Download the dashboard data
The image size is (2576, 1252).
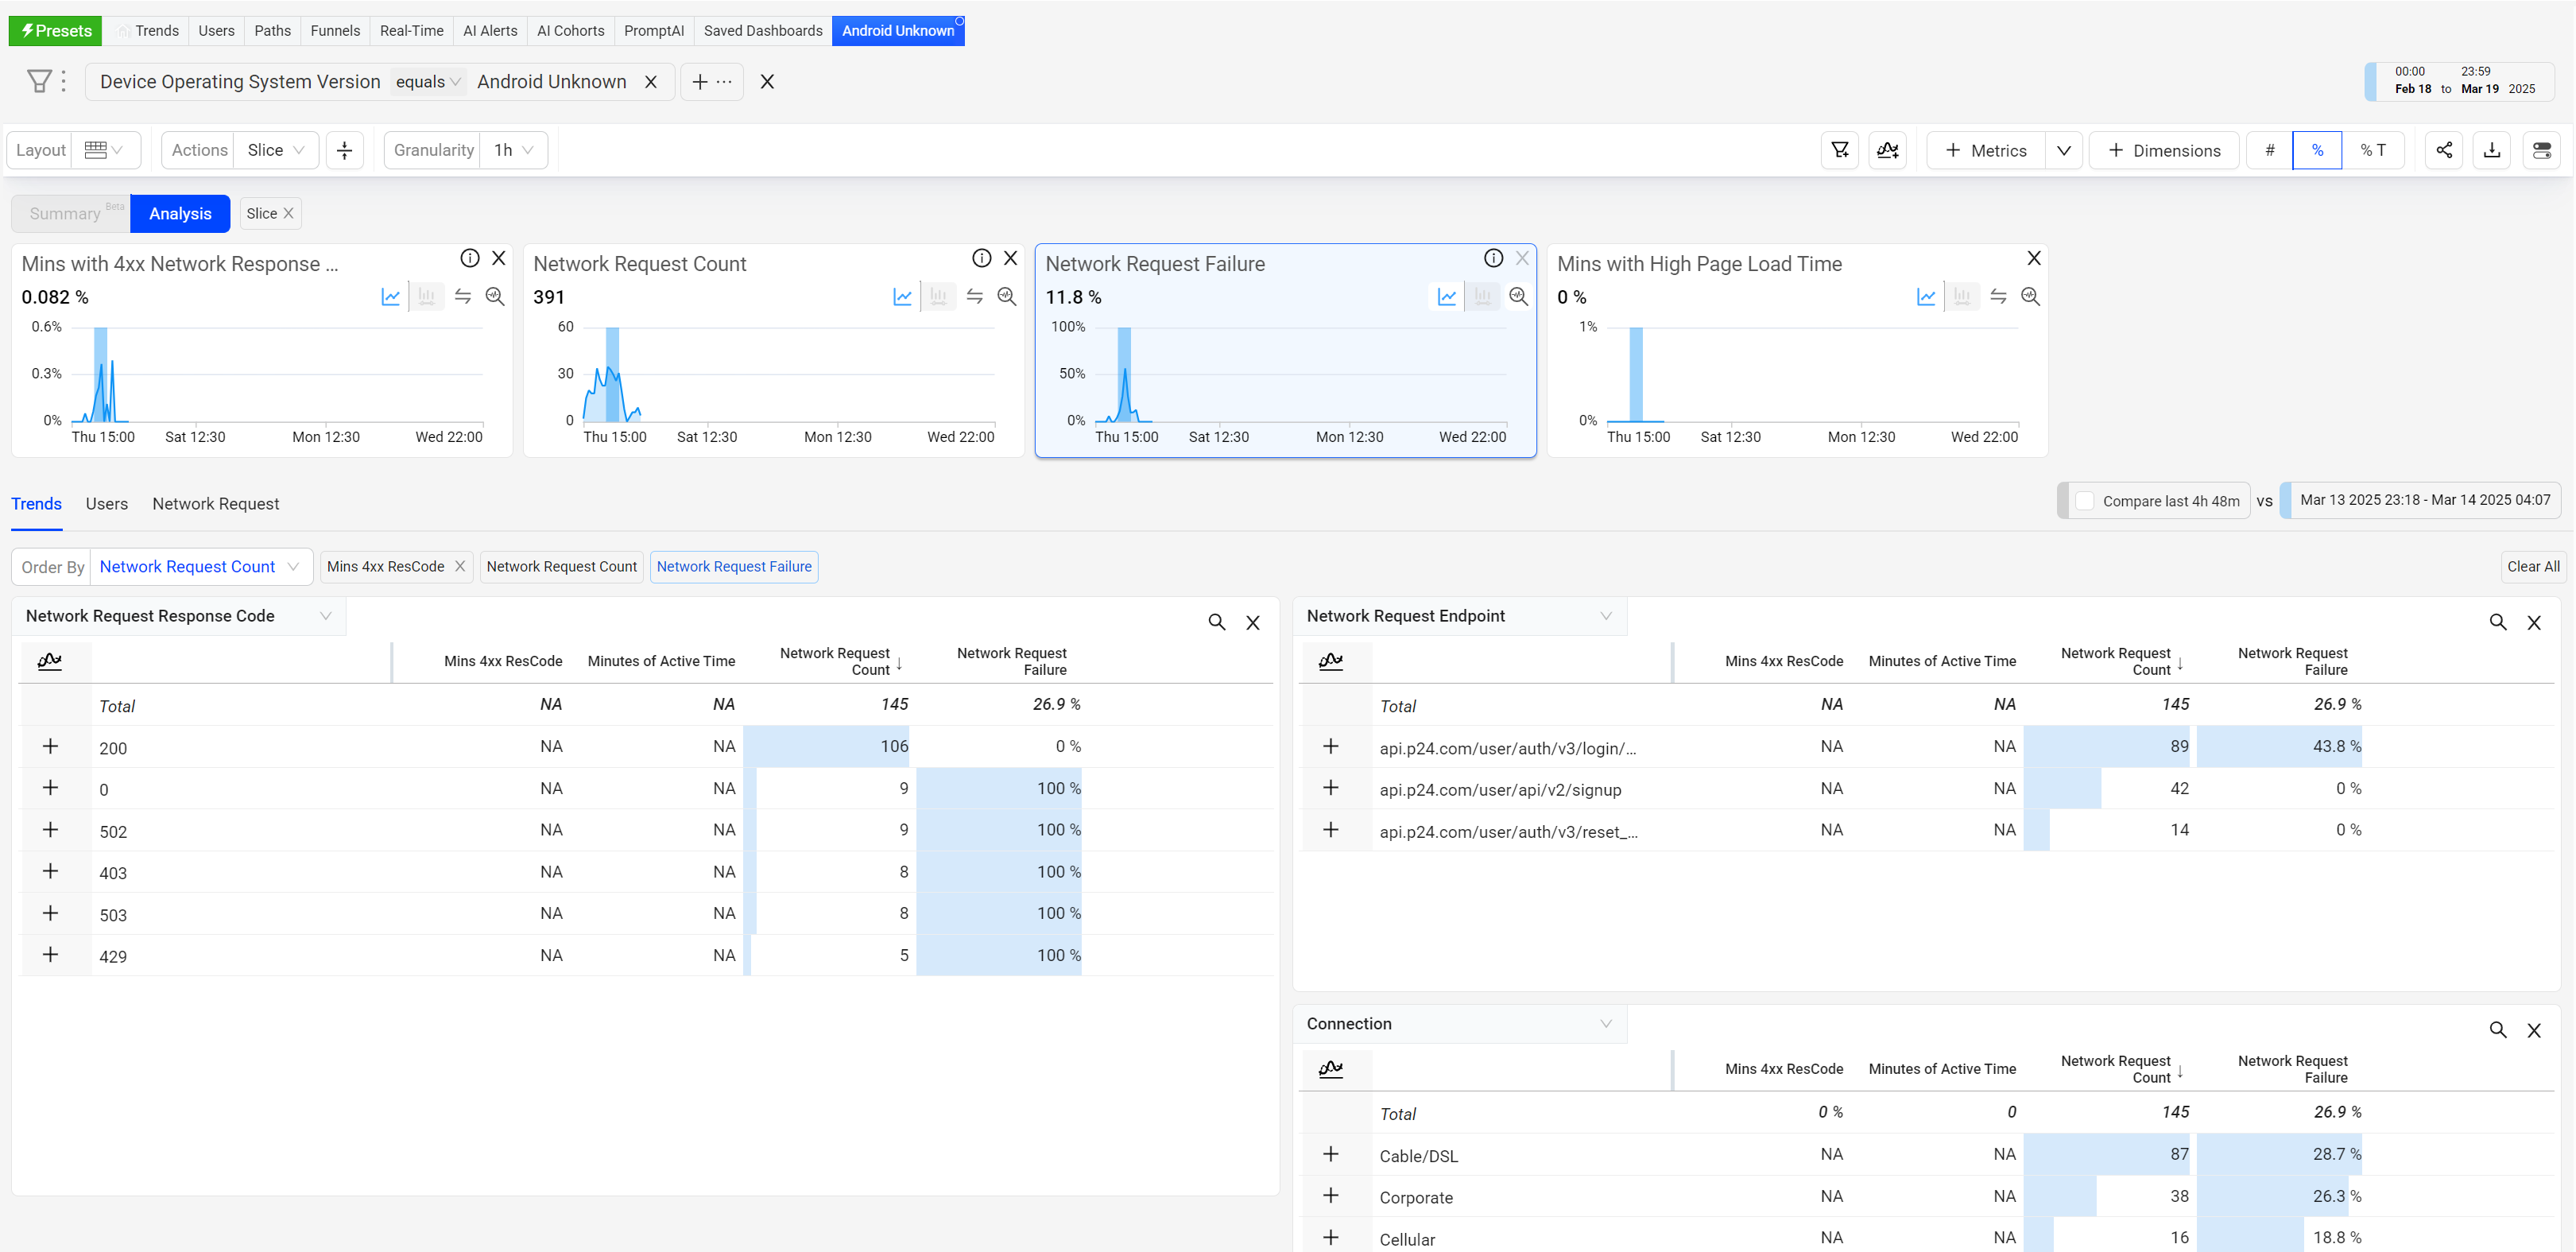point(2492,150)
